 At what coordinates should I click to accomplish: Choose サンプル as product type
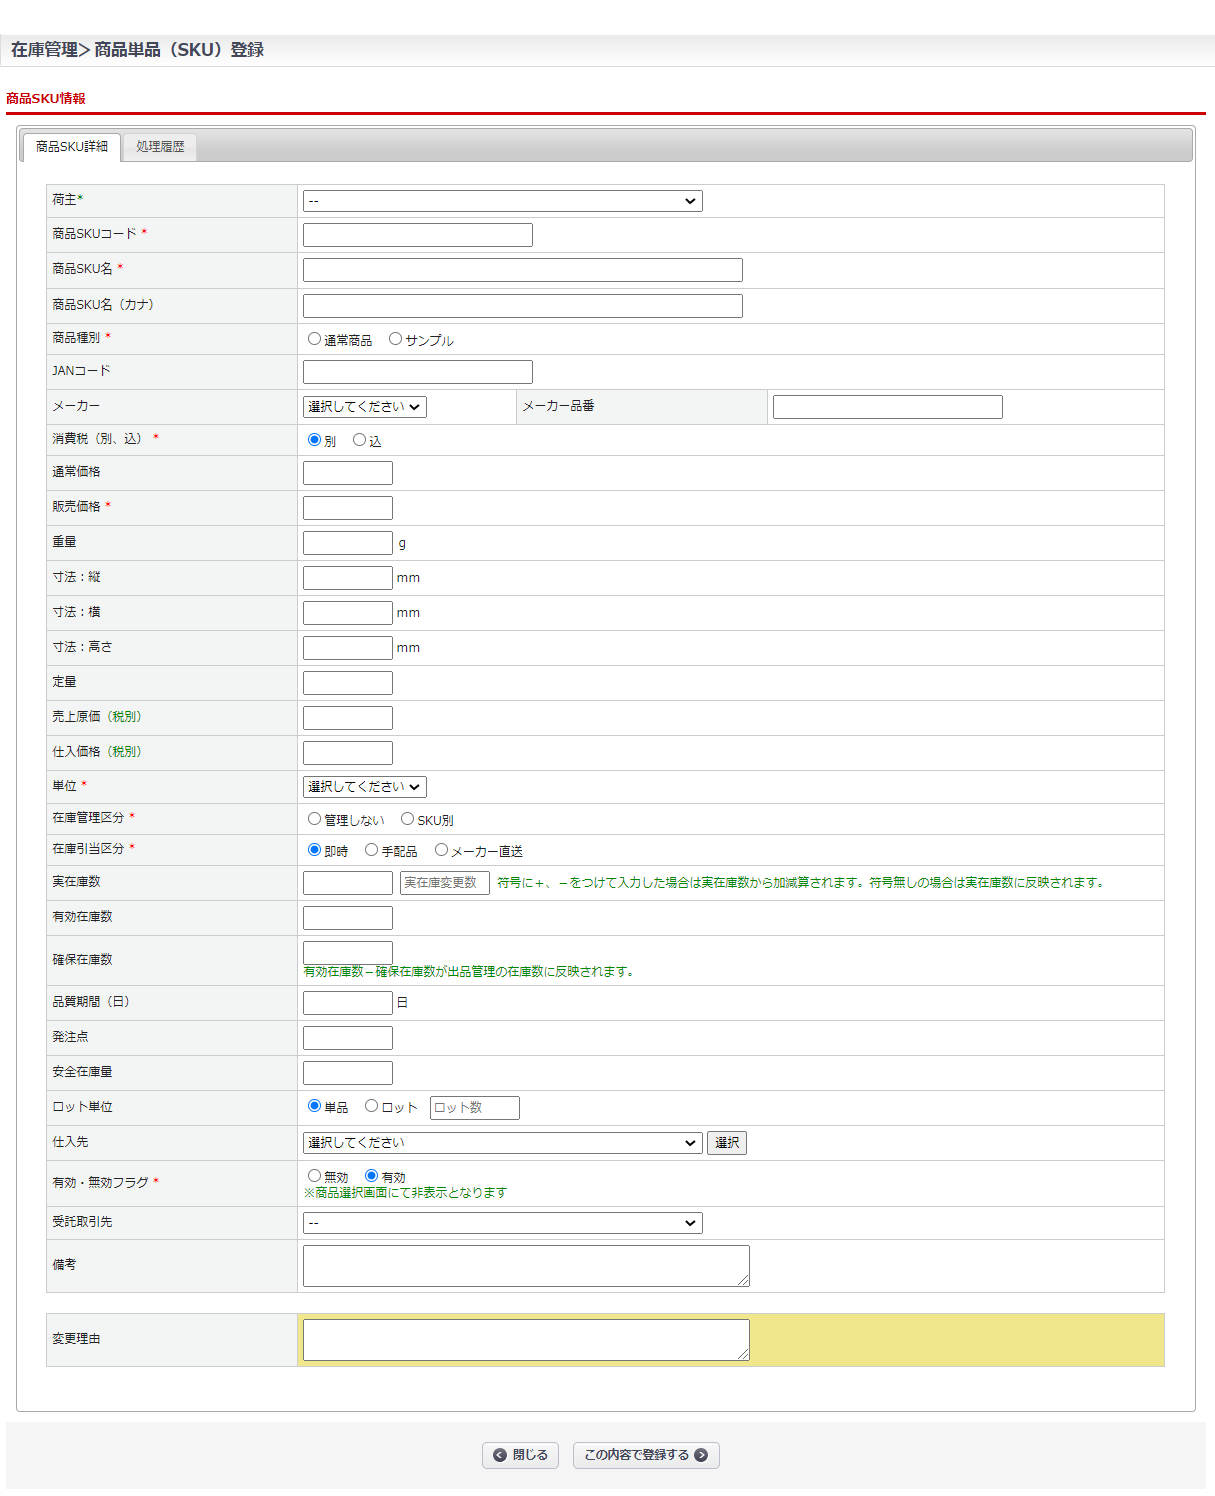396,339
